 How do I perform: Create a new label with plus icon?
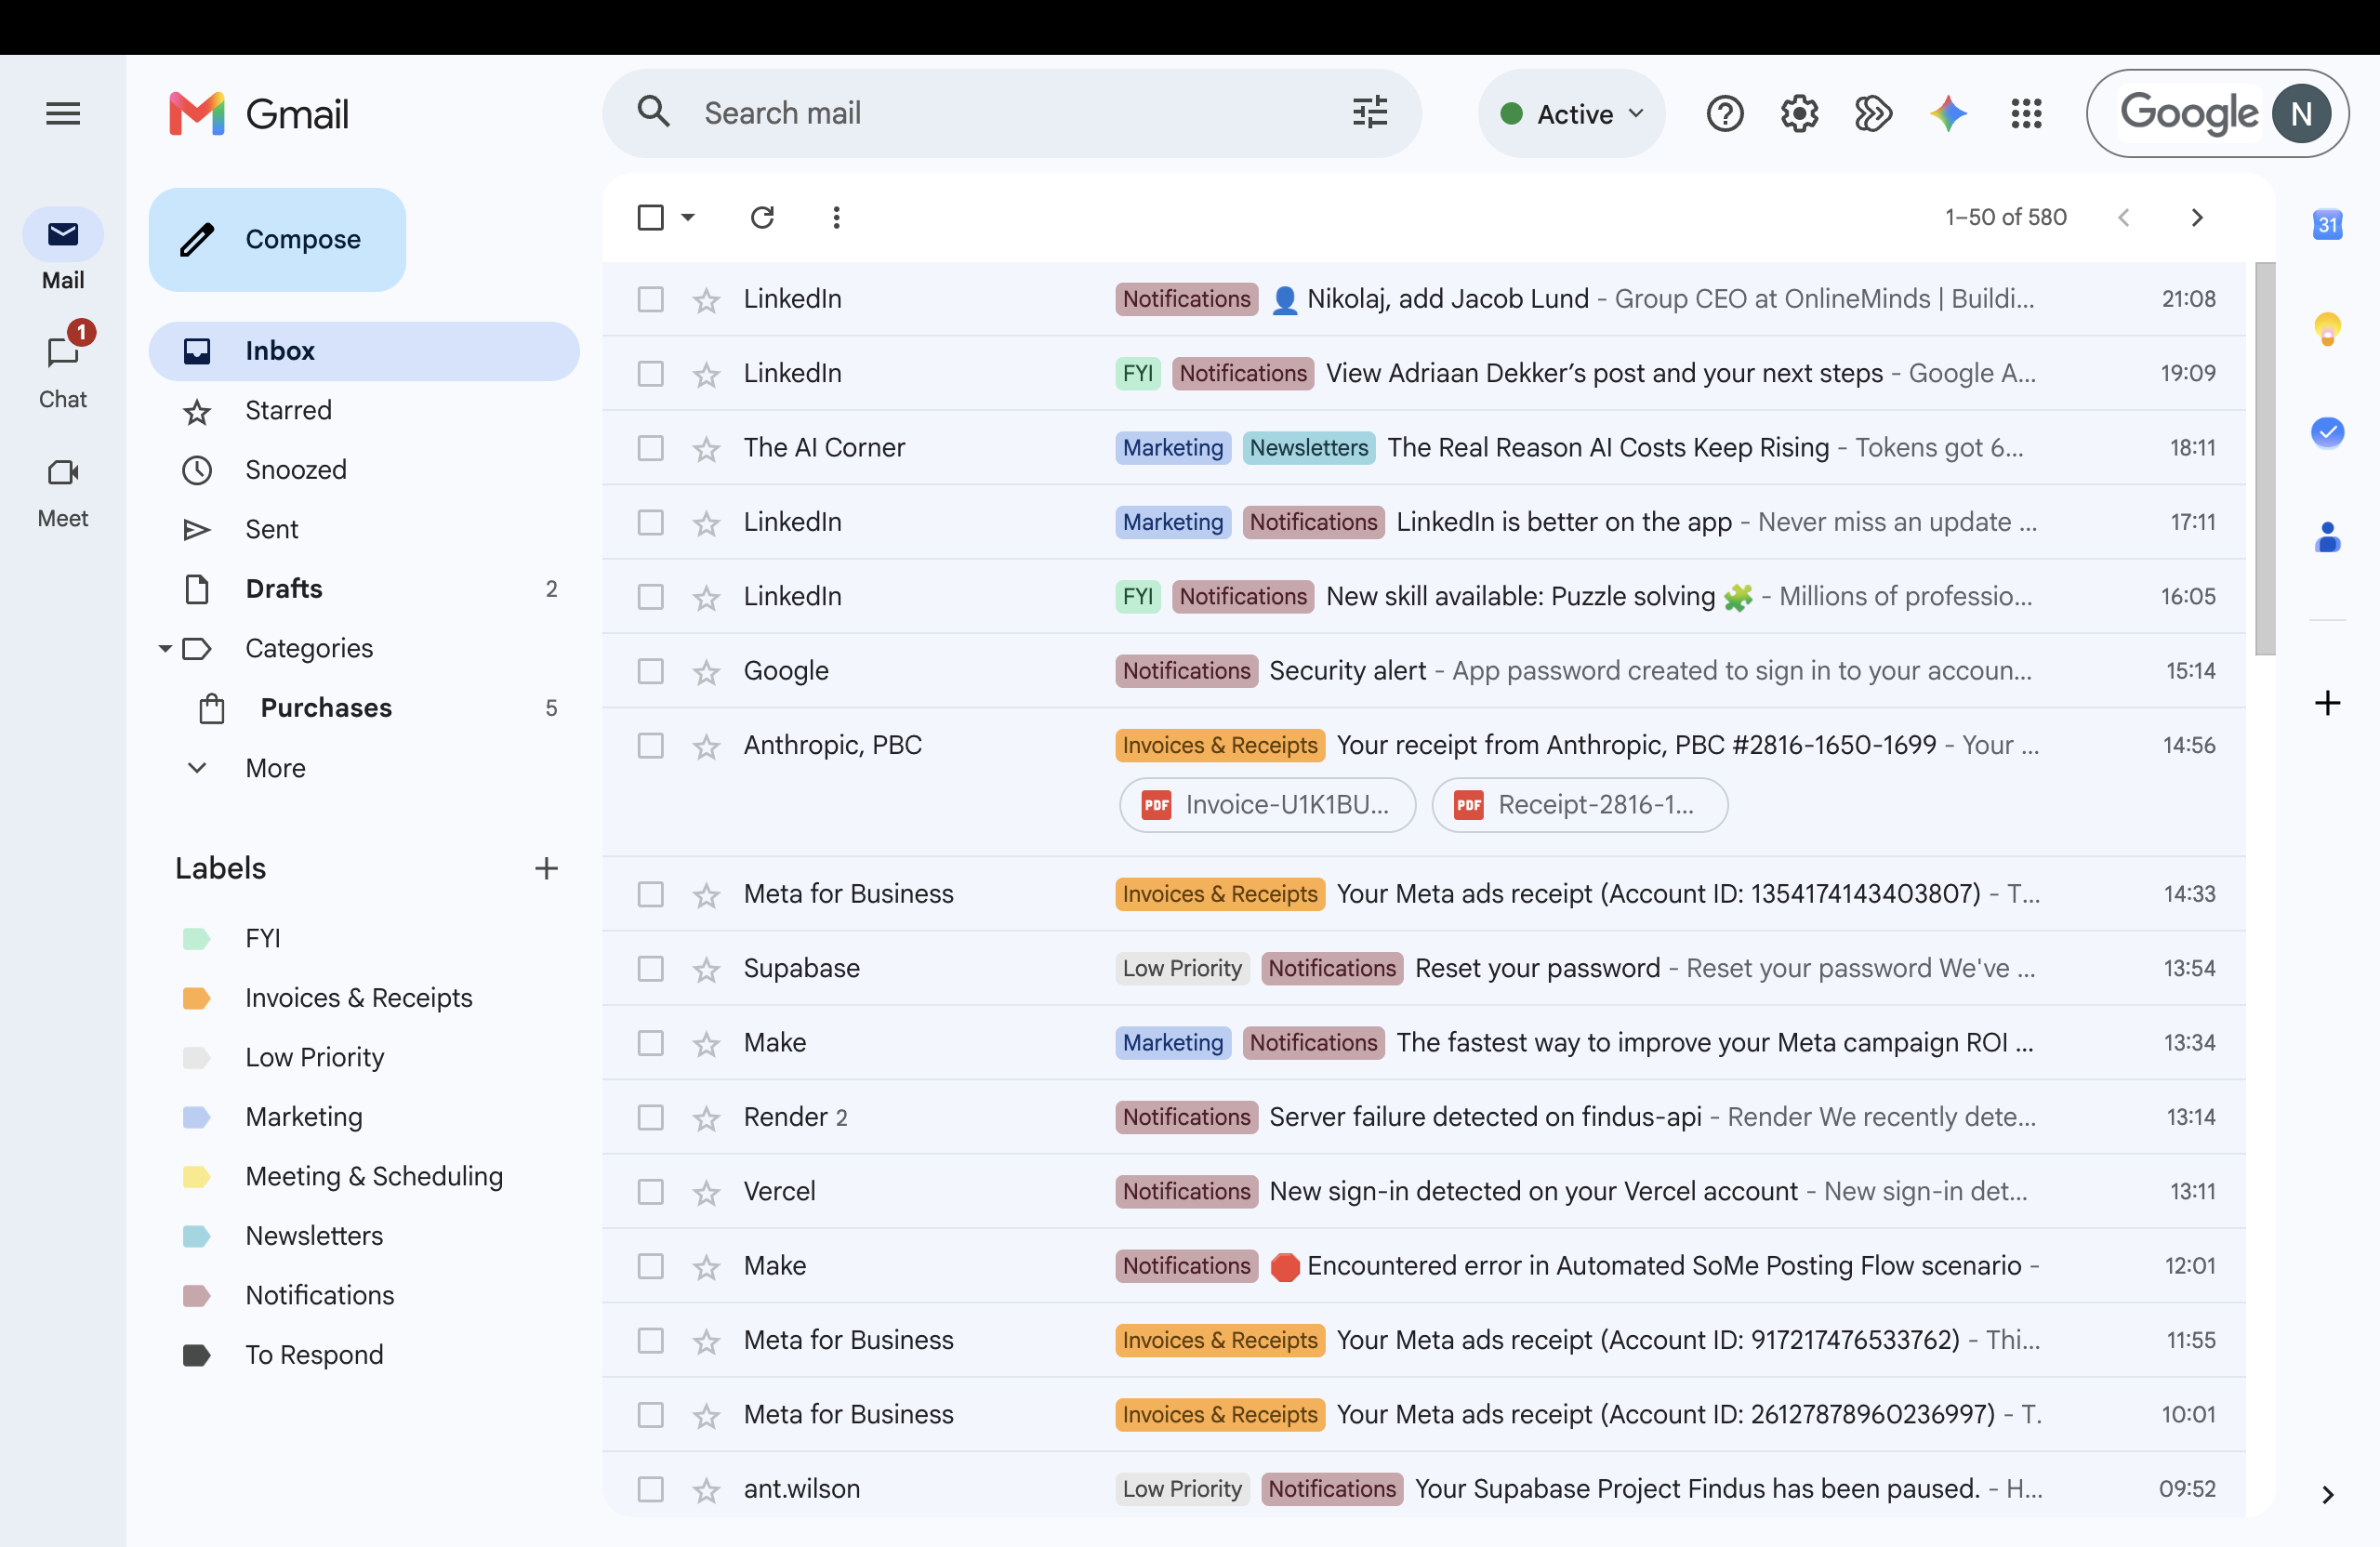546,868
